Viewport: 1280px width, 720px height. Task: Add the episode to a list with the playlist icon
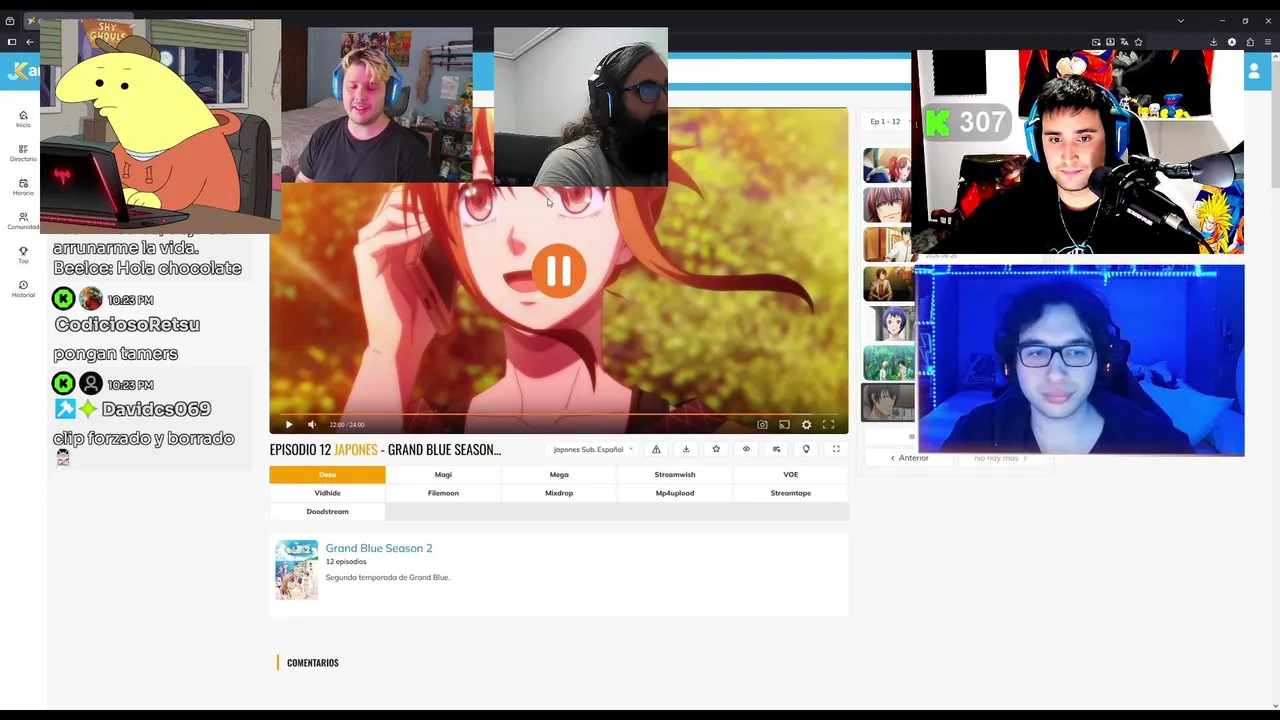tap(776, 449)
